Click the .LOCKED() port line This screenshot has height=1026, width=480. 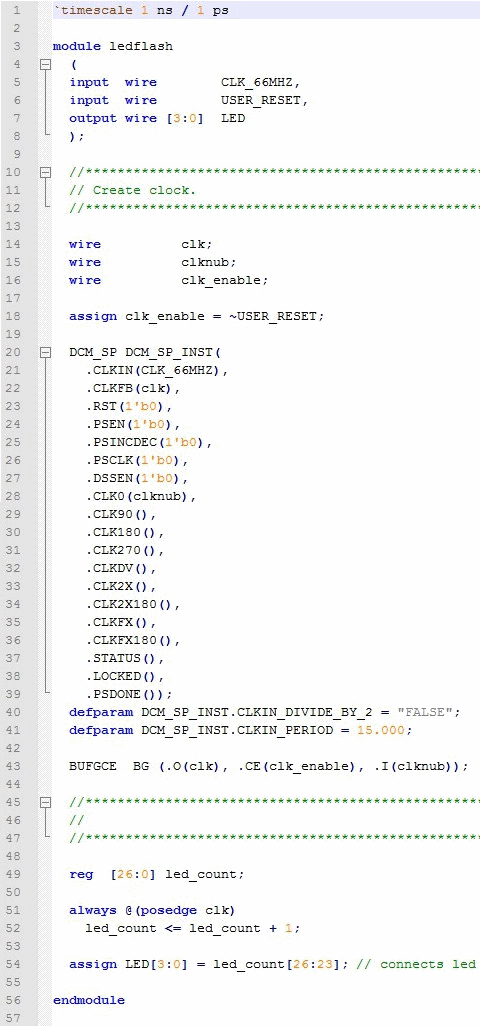(125, 676)
